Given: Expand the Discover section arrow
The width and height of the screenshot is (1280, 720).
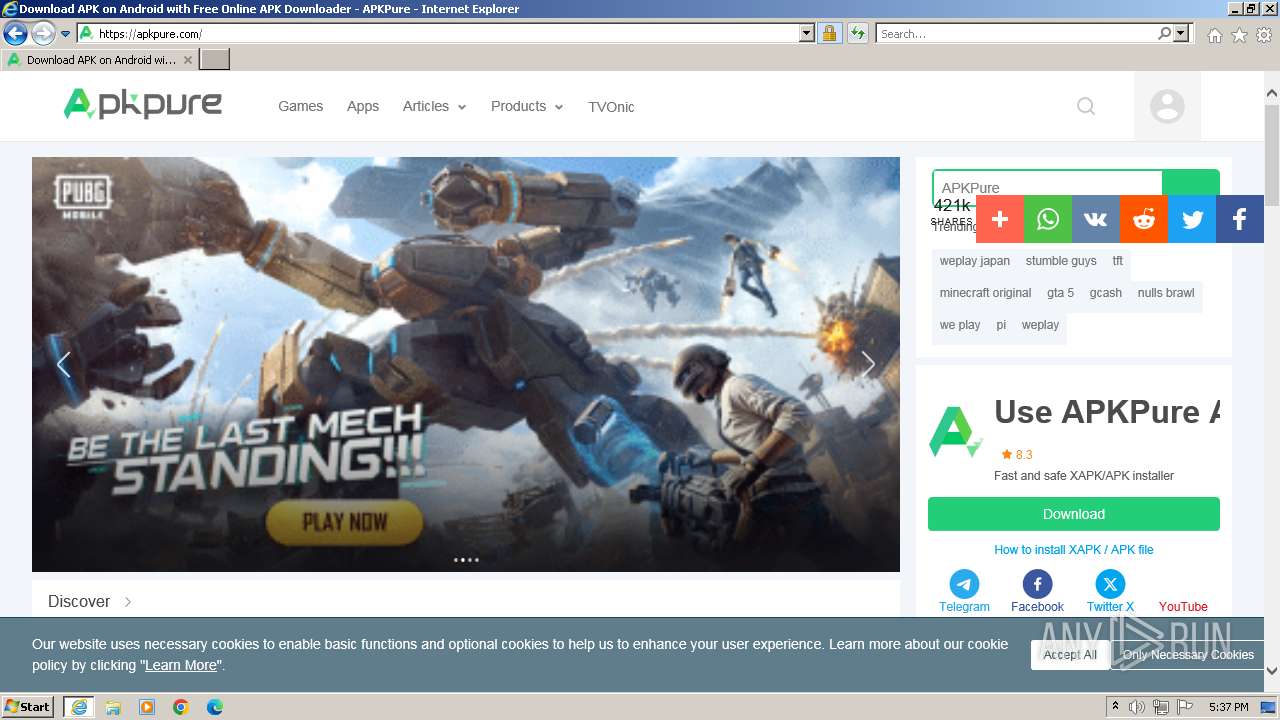Looking at the screenshot, I should click(x=128, y=602).
